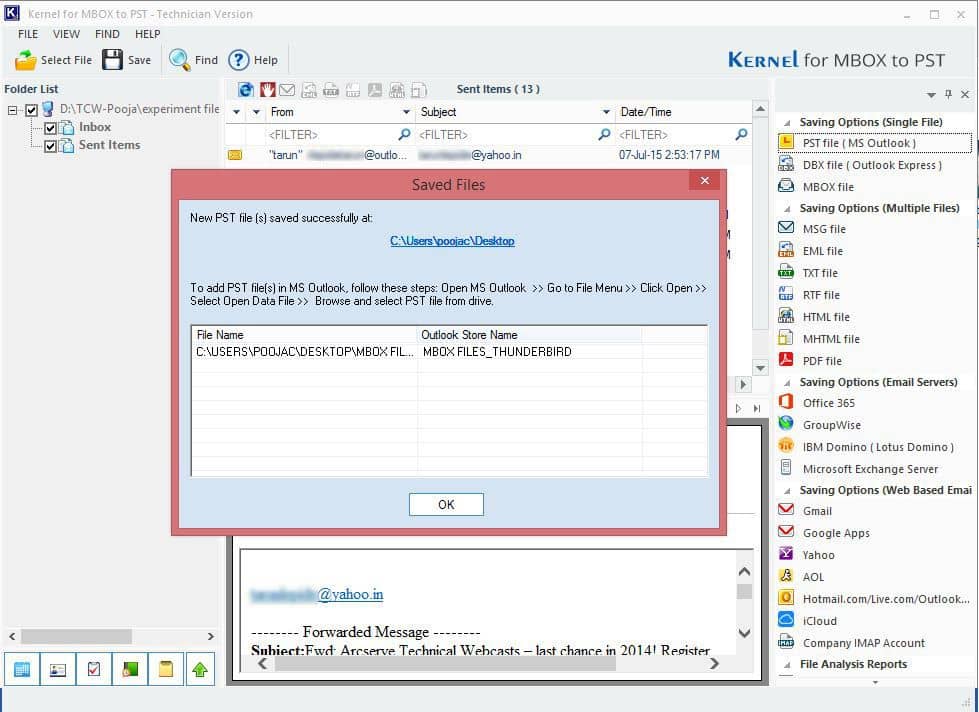
Task: Click the File Name column header
Action: point(304,335)
